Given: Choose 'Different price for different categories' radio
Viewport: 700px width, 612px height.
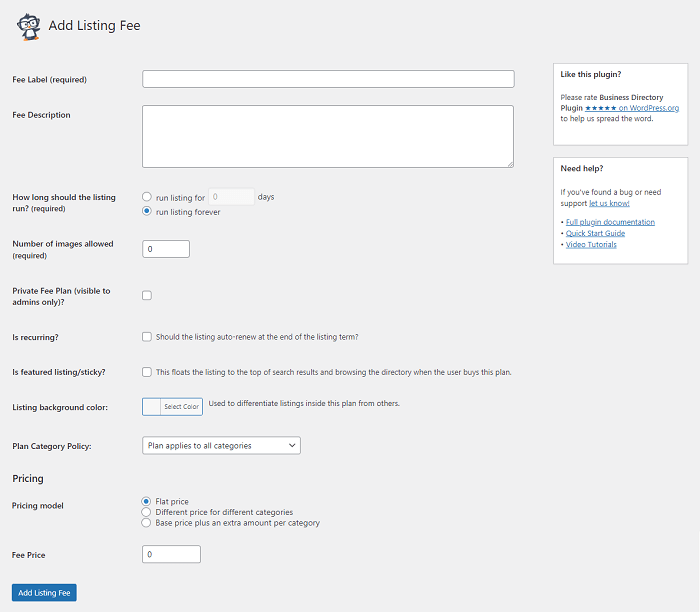Looking at the screenshot, I should point(146,512).
